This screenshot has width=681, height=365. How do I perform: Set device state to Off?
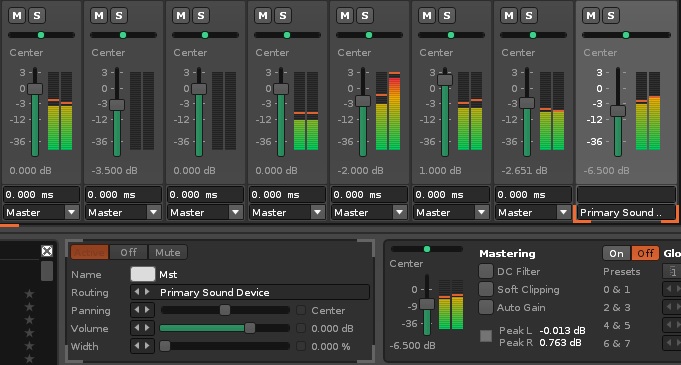coord(129,252)
